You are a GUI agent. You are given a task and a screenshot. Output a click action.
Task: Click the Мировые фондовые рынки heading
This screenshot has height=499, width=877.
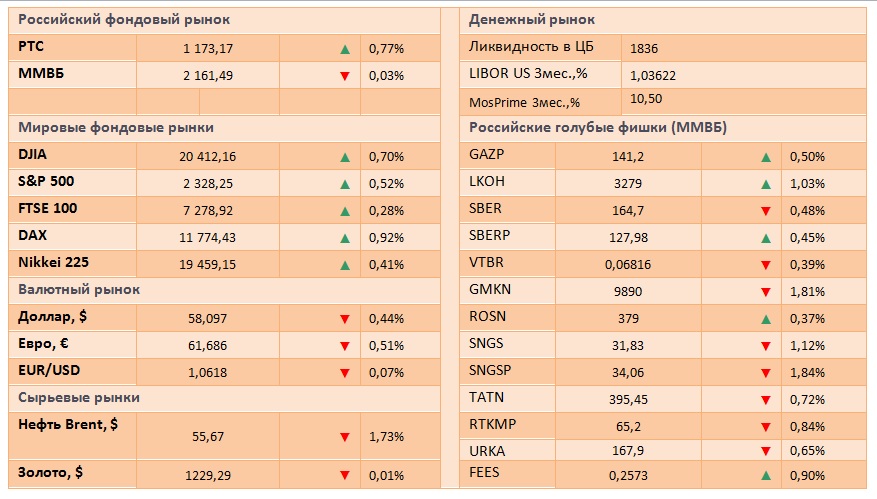(x=117, y=128)
